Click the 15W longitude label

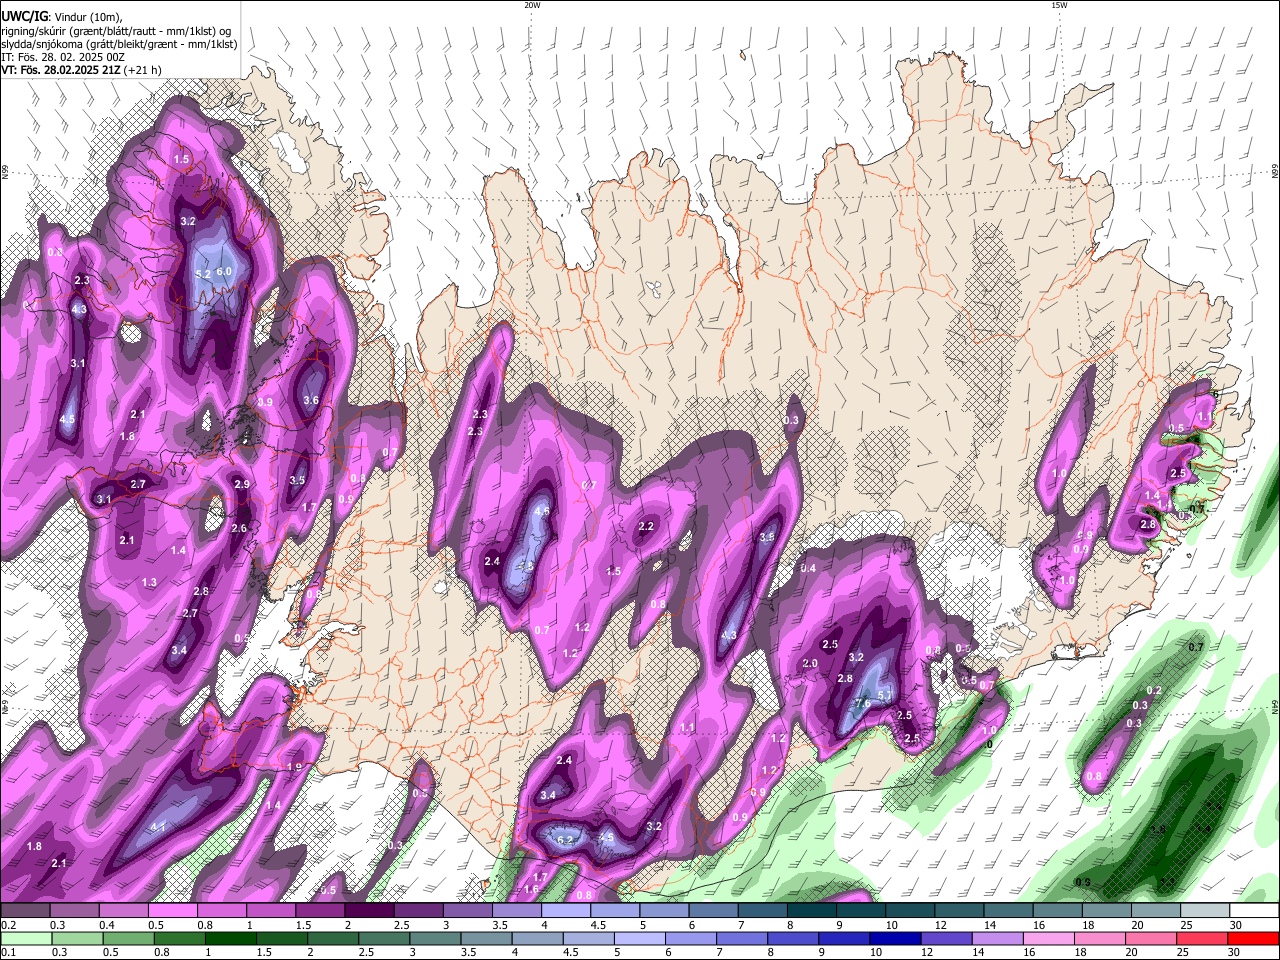pos(1059,5)
